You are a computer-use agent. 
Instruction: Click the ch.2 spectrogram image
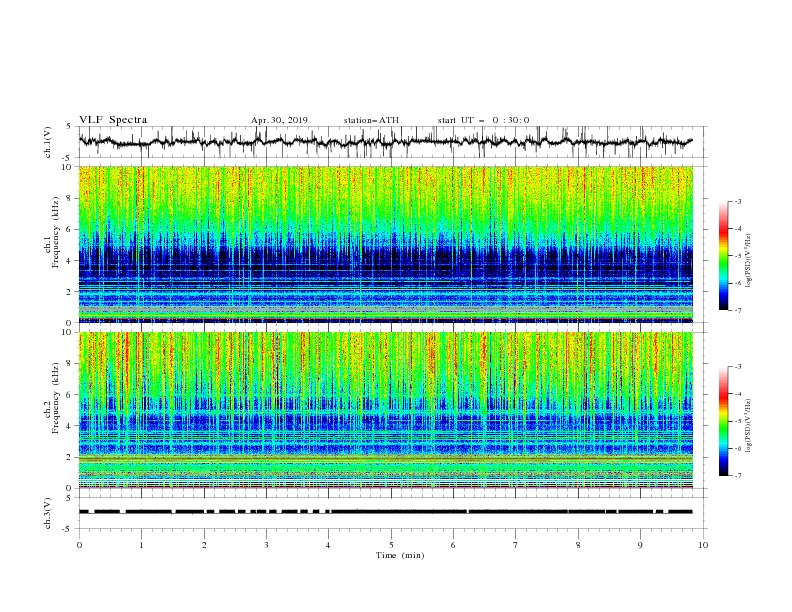point(386,410)
